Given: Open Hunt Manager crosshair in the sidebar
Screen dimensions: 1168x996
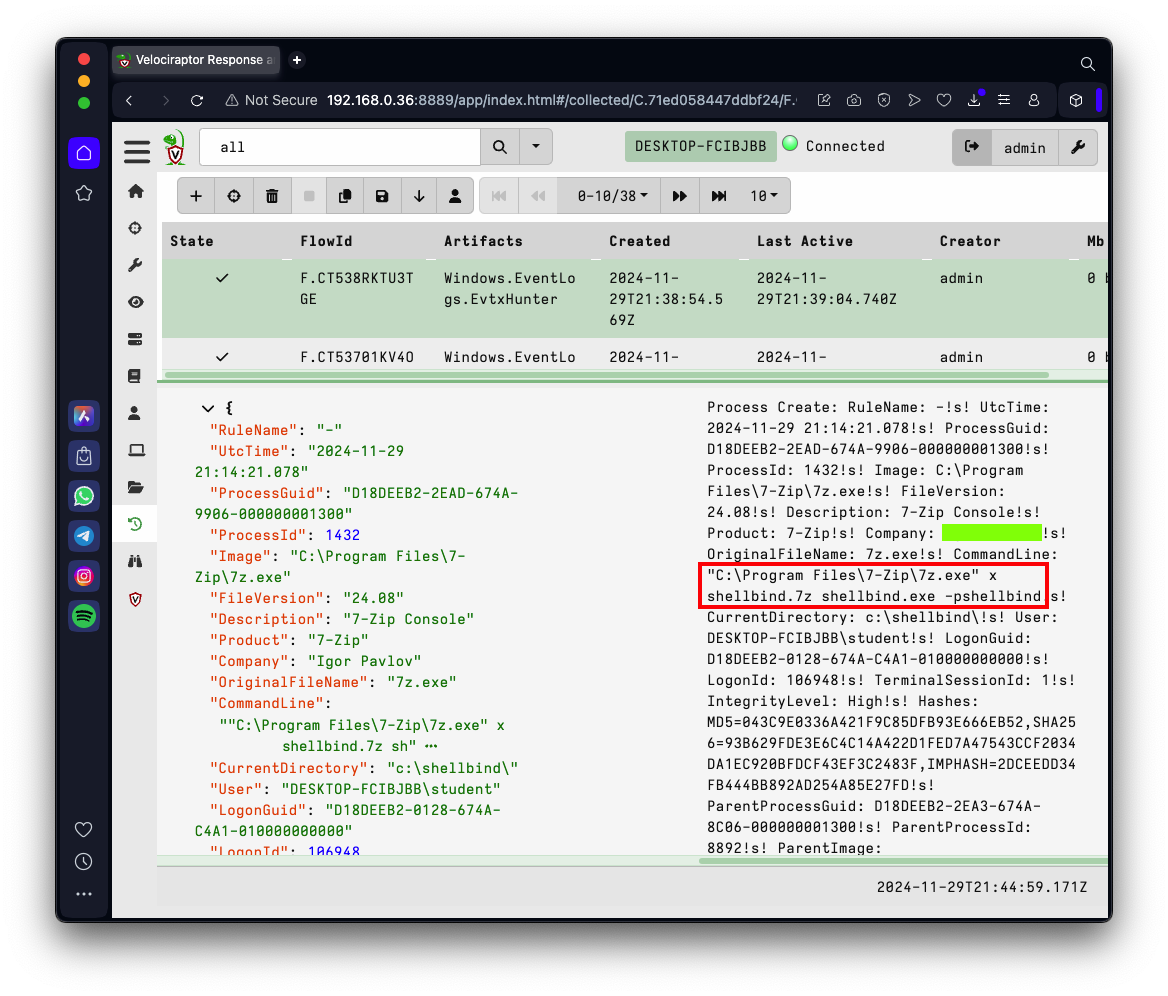Looking at the screenshot, I should click(x=135, y=228).
